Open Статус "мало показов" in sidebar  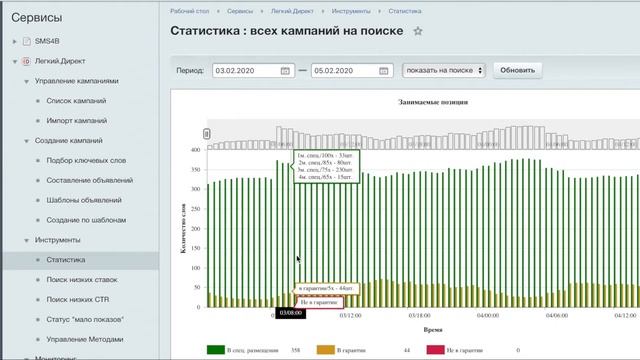[85, 320]
